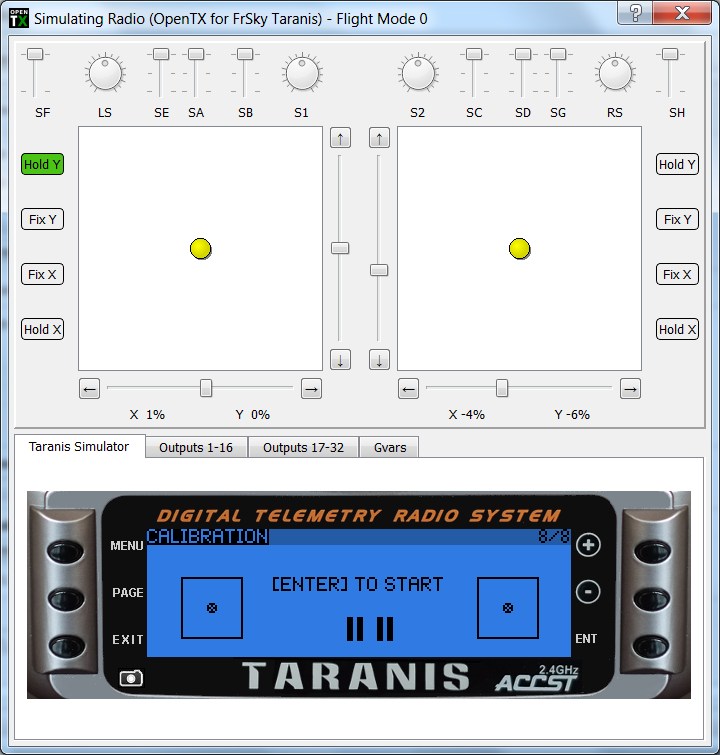Click the right stick down arrow button
Image resolution: width=720 pixels, height=755 pixels.
pyautogui.click(x=379, y=360)
